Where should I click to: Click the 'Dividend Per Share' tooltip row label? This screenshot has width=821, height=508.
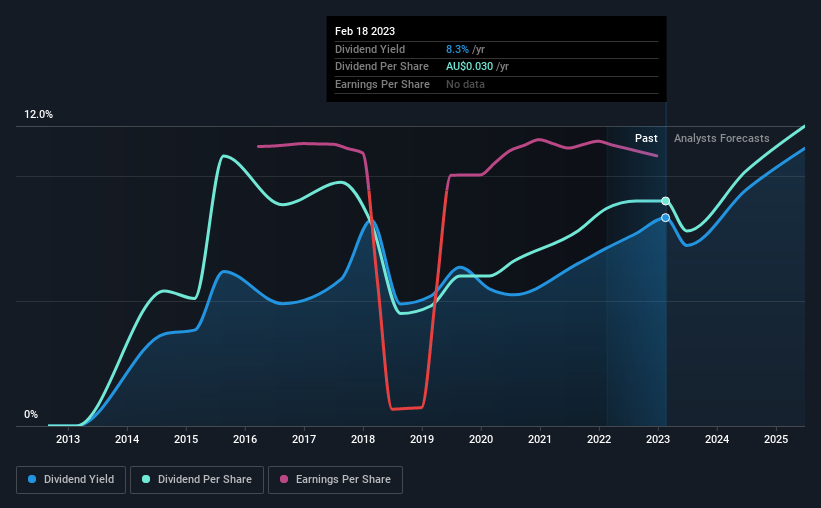[x=382, y=67]
